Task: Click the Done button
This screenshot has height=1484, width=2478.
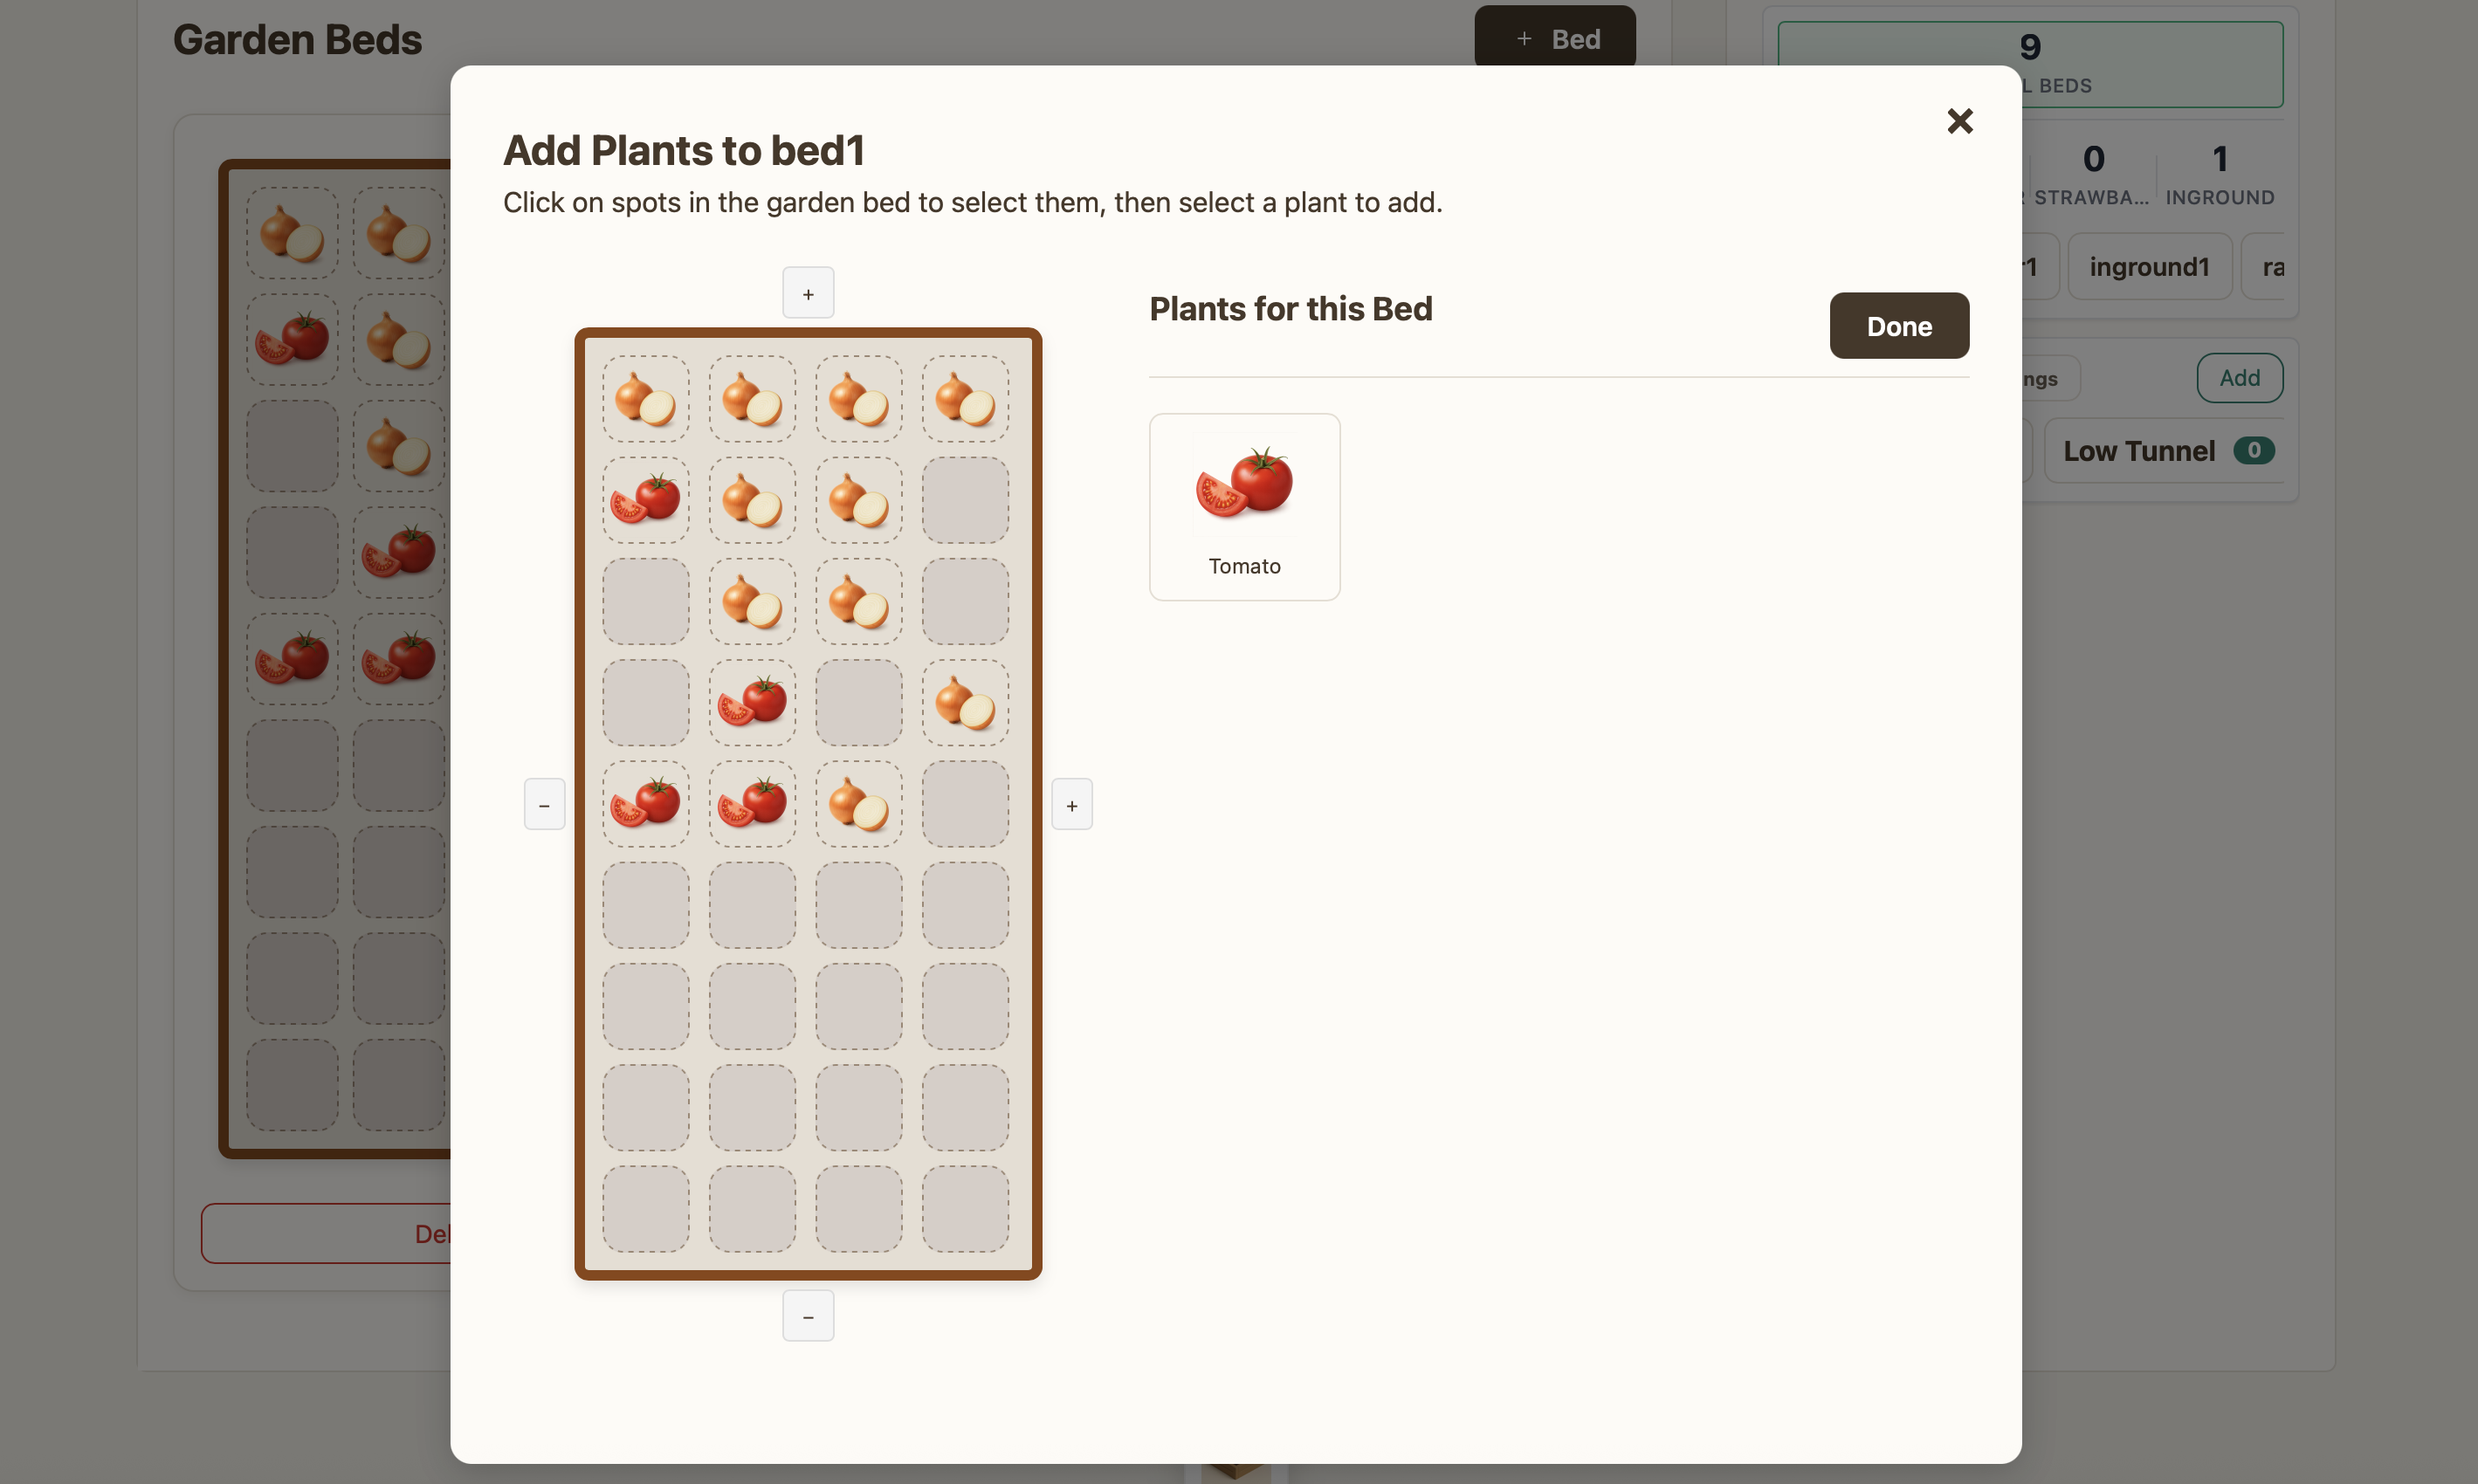Action: point(1898,326)
